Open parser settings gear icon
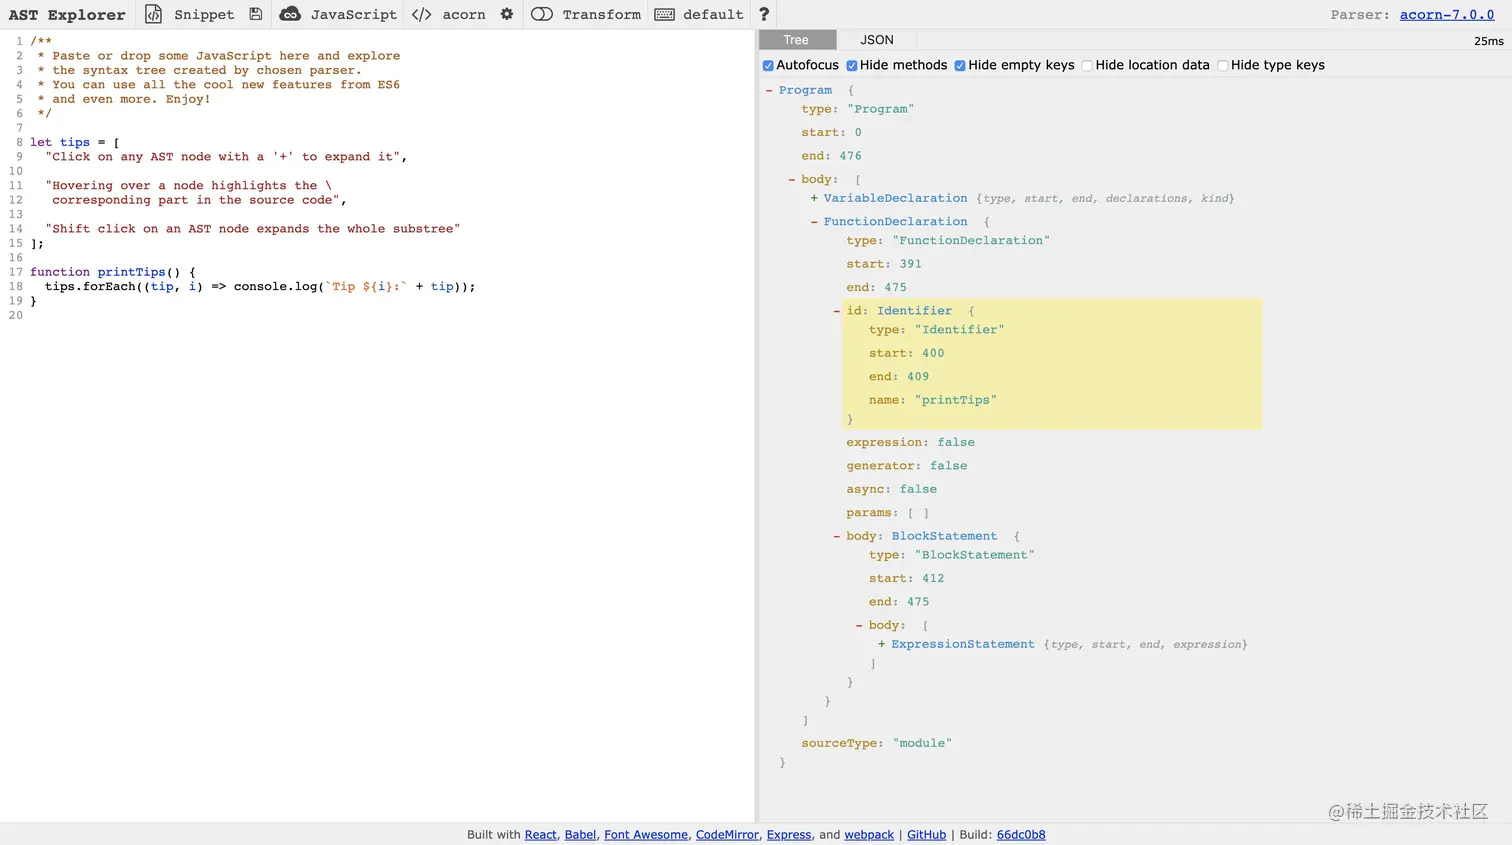1512x845 pixels. point(507,14)
